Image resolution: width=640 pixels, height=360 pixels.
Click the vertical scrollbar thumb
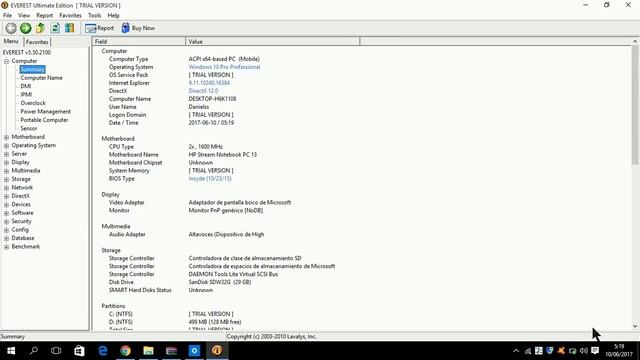[x=635, y=105]
